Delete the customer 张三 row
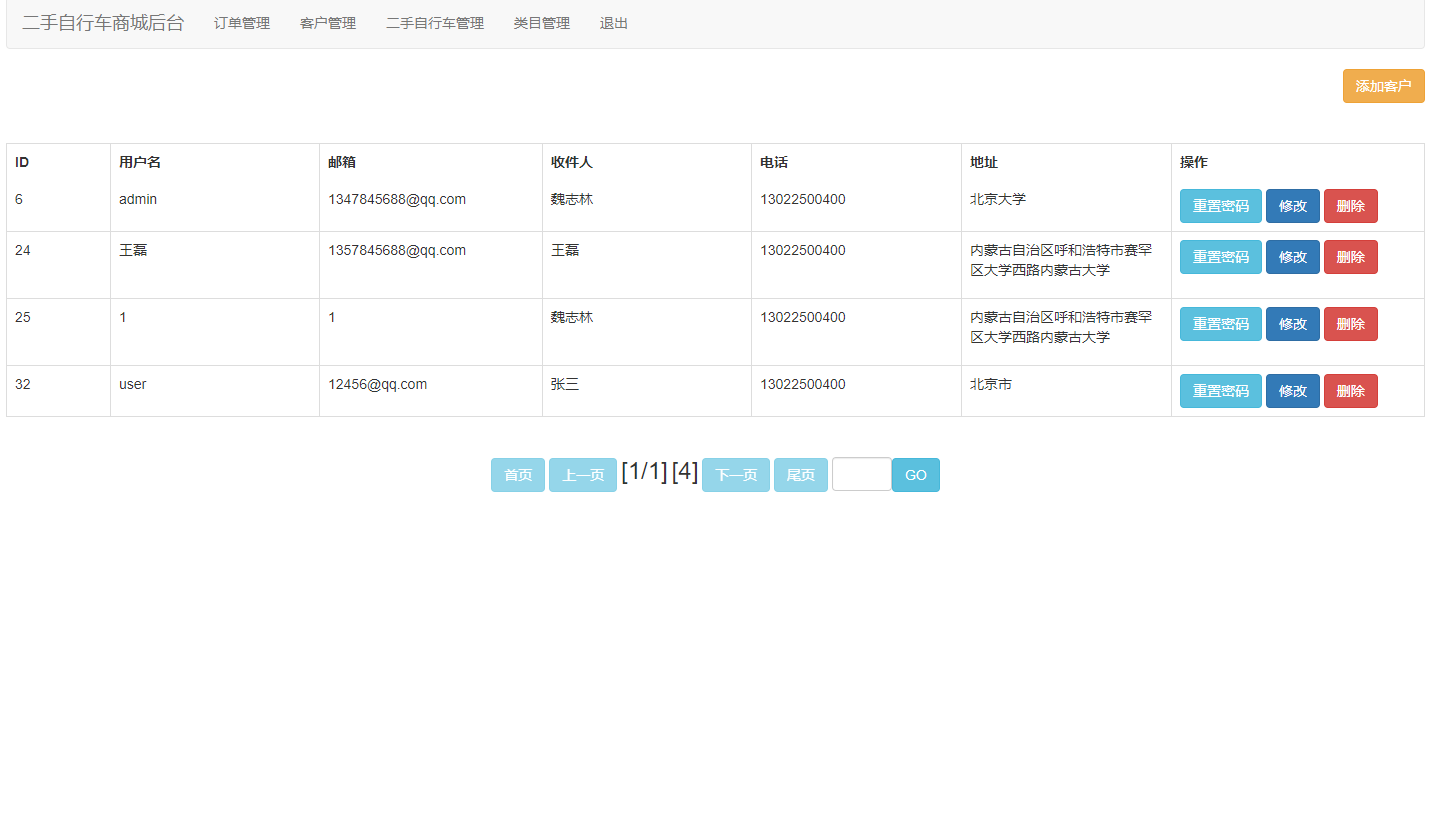The image size is (1434, 822). point(1350,391)
